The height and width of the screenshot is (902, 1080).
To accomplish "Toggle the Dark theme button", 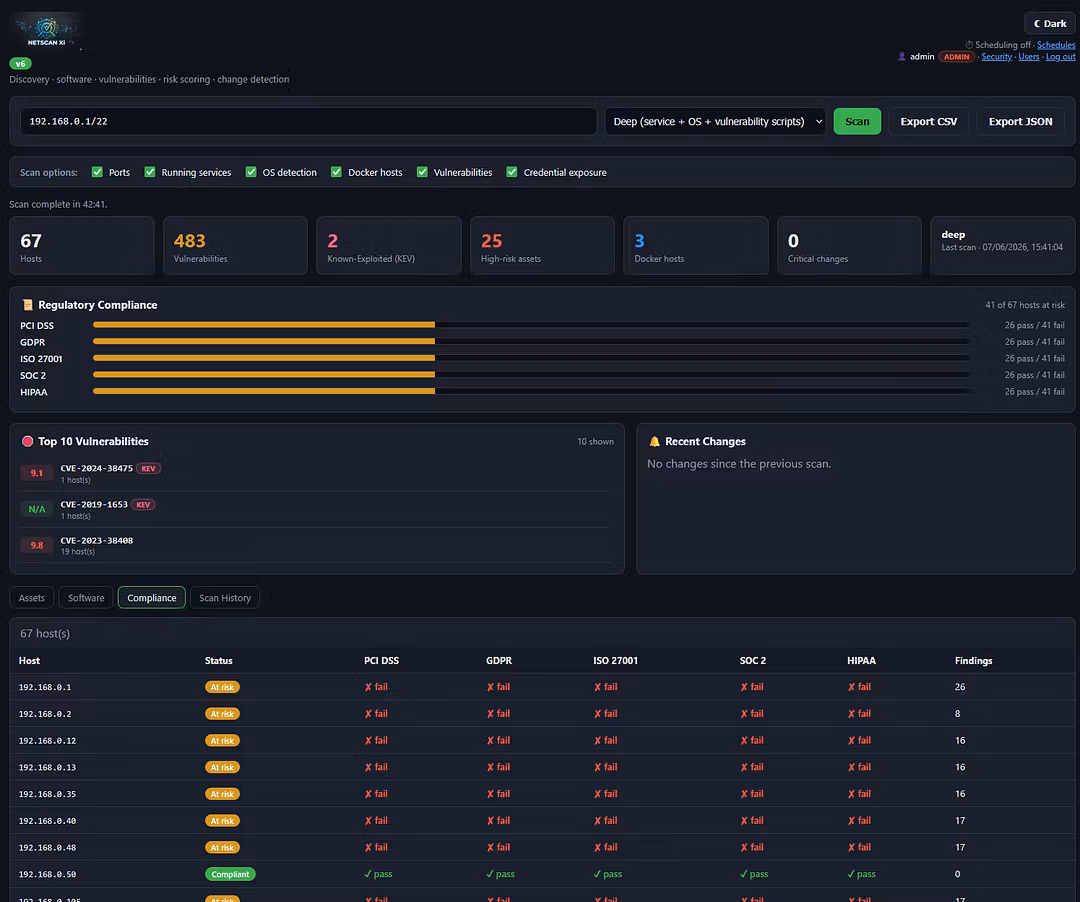I will (1050, 23).
